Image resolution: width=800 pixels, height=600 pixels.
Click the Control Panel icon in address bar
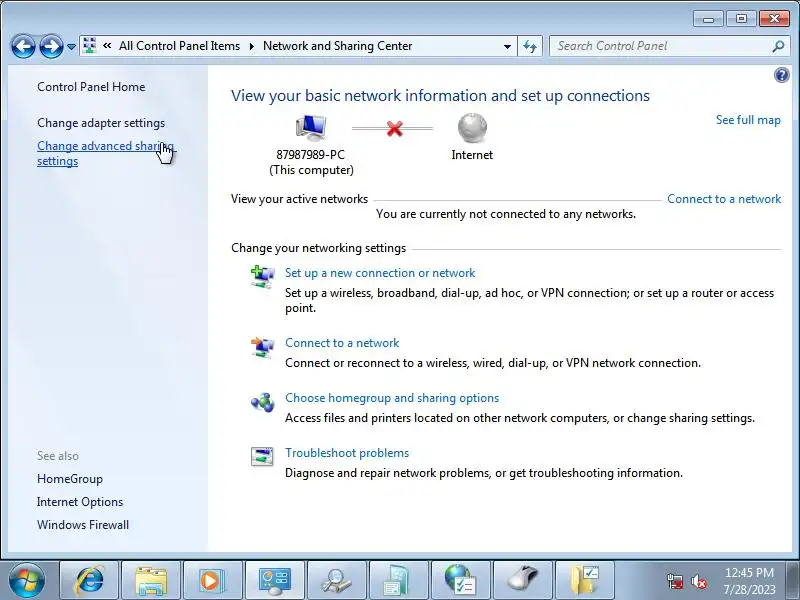tap(89, 45)
